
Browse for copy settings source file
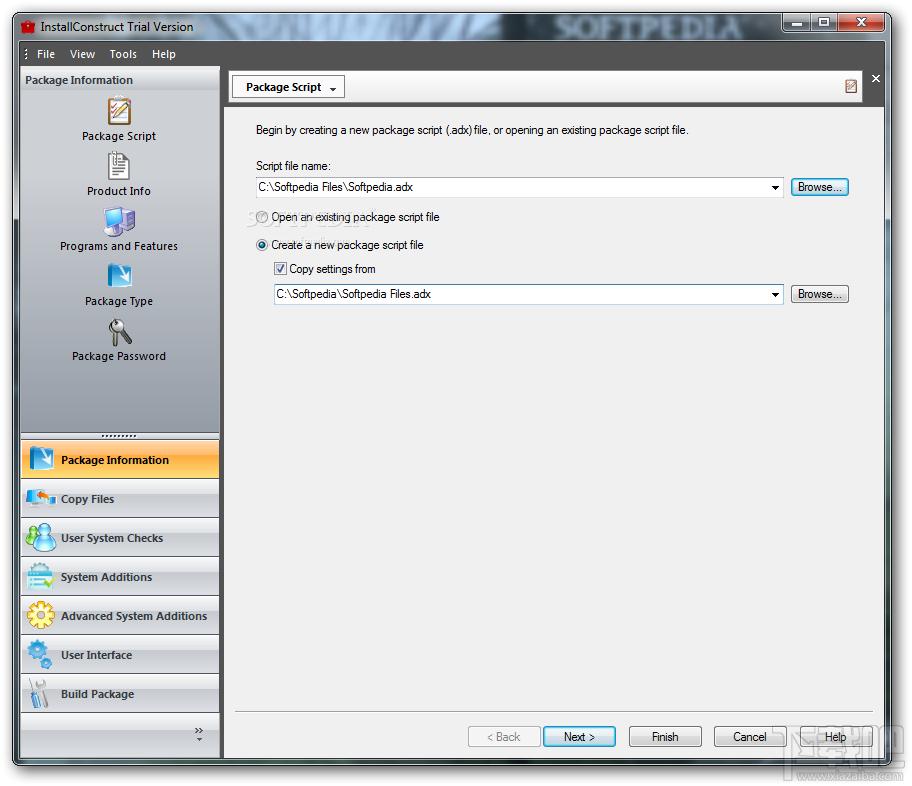tap(820, 294)
